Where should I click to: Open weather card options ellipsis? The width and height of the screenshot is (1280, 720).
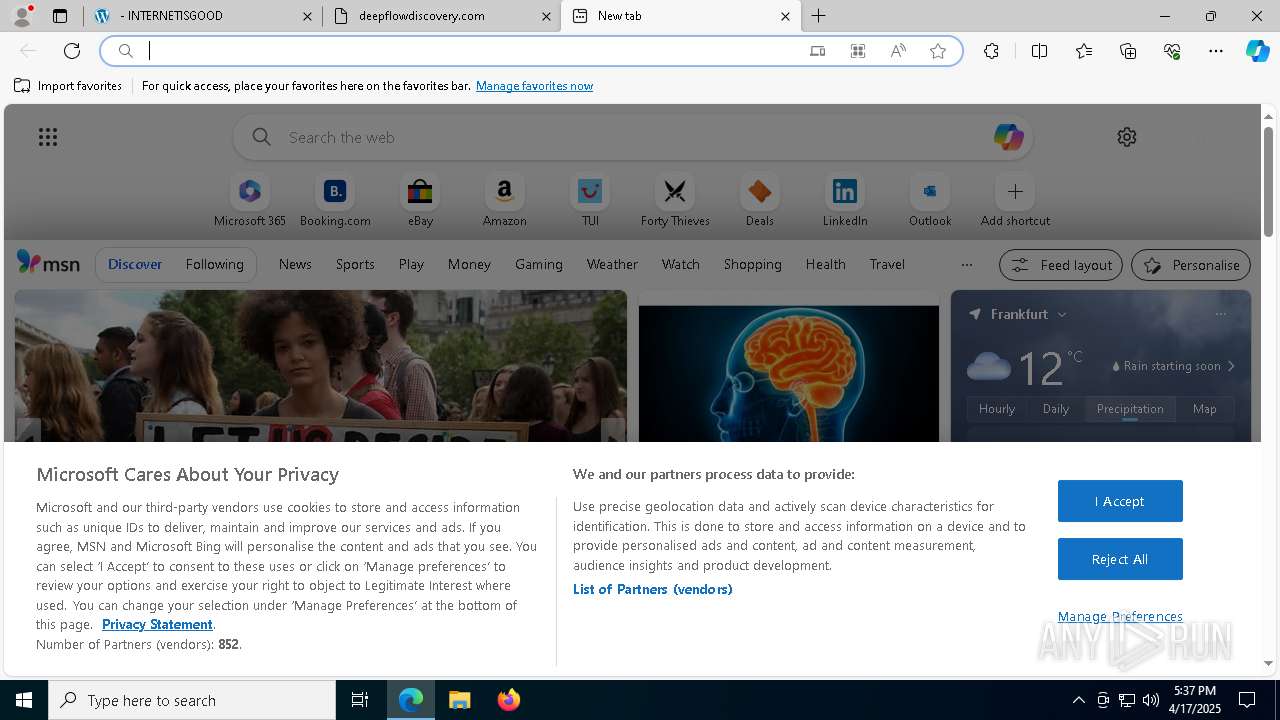1220,314
